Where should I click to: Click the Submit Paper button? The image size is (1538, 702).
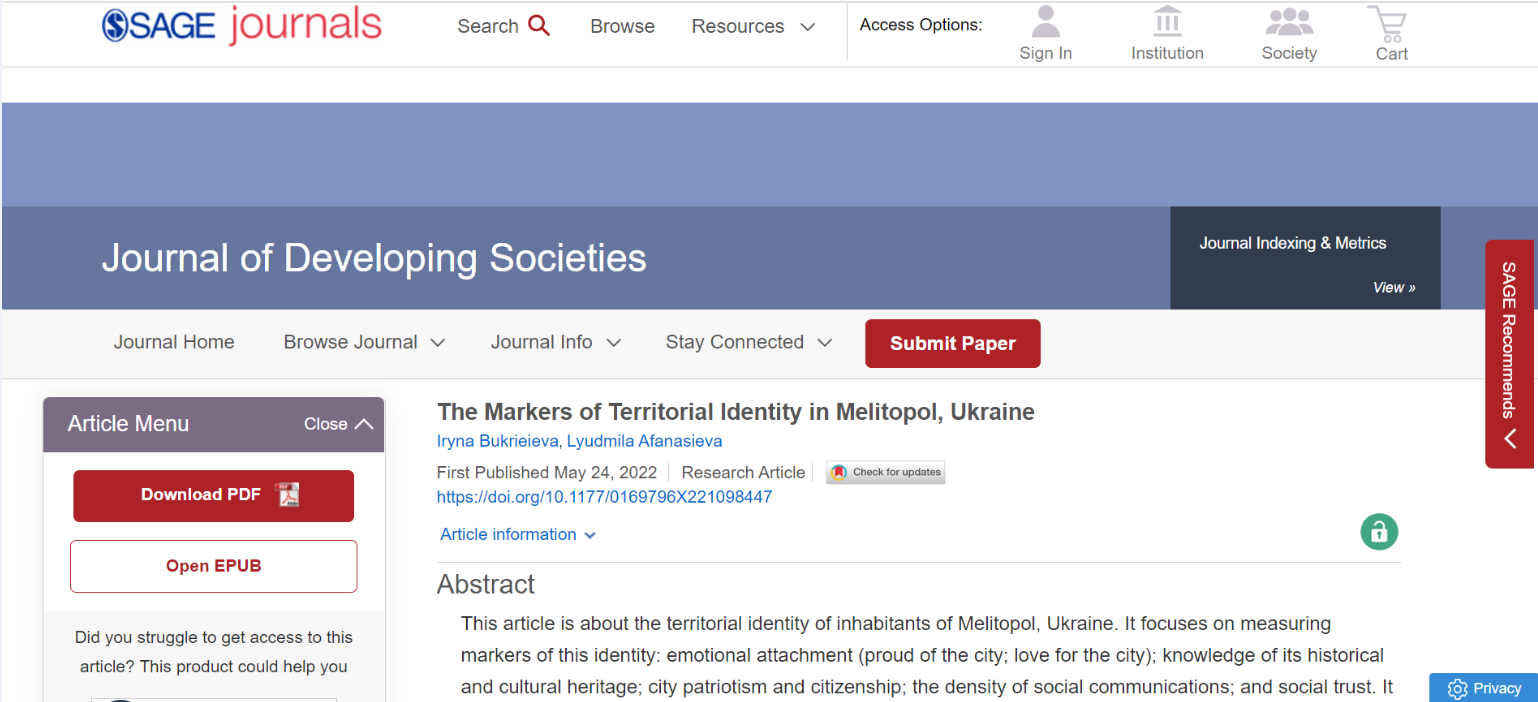coord(952,344)
